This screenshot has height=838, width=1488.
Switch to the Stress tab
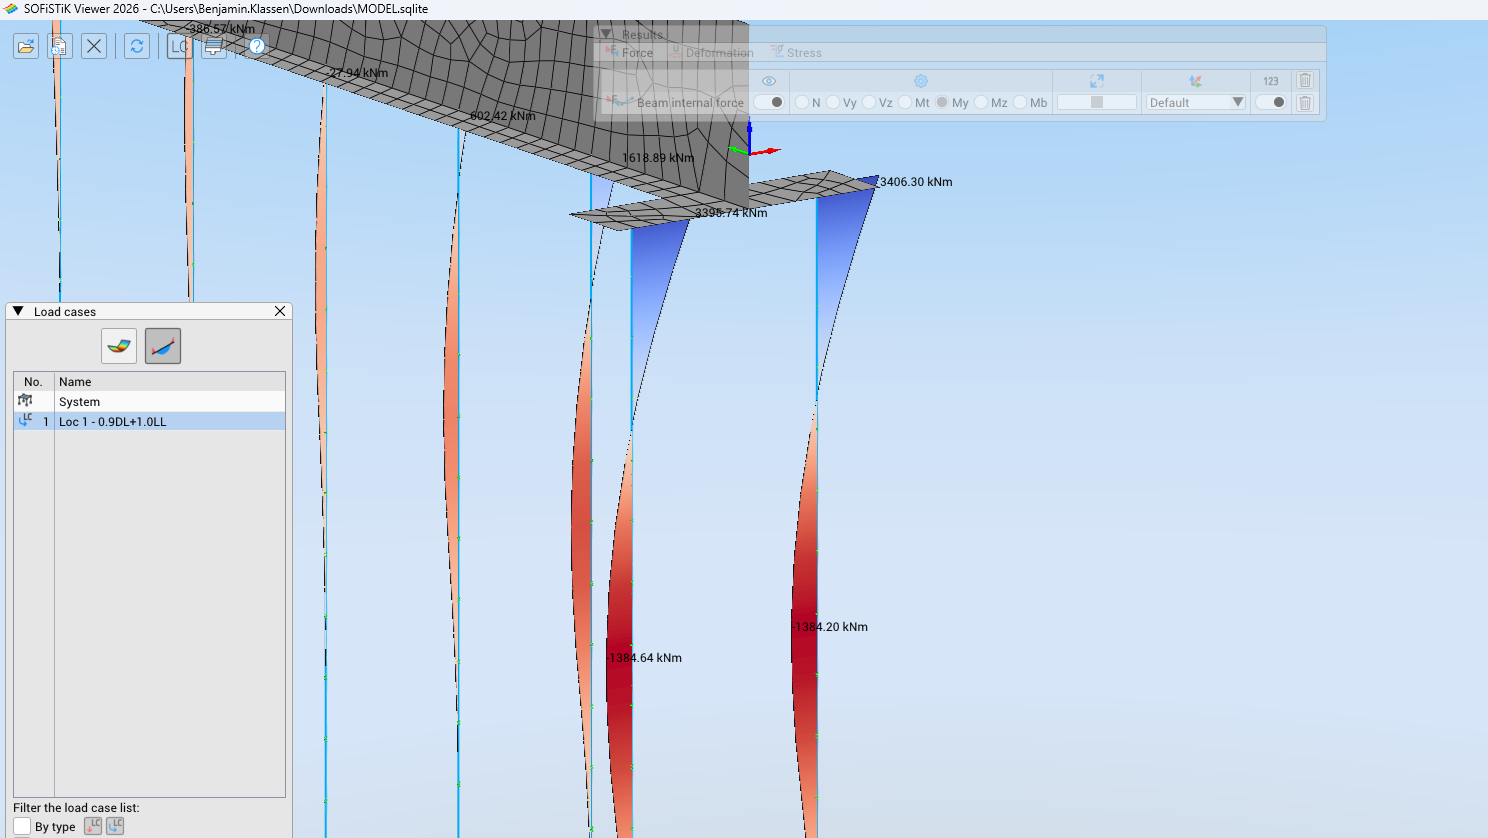point(796,52)
